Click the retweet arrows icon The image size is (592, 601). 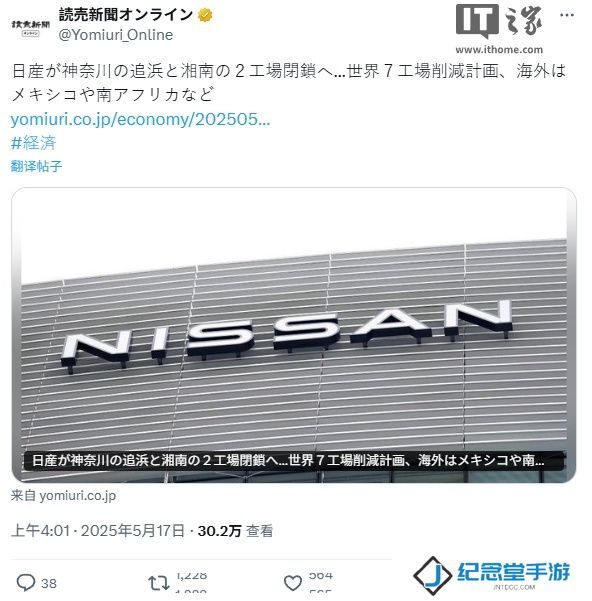159,583
